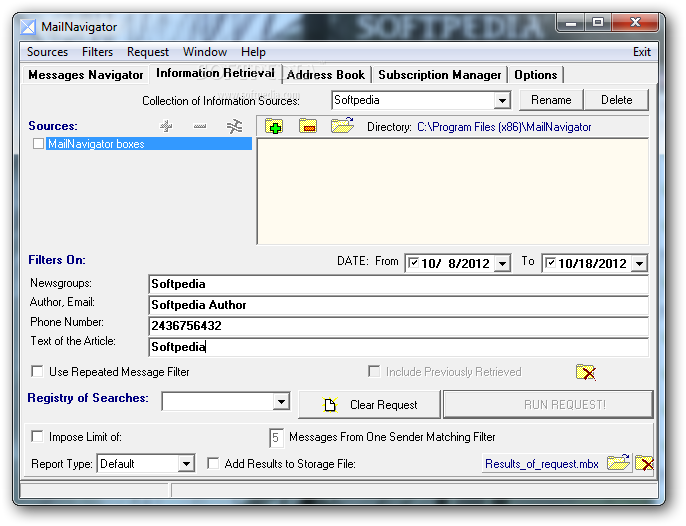The width and height of the screenshot is (686, 526).
Task: Click the remove source minus icon
Action: pyautogui.click(x=200, y=126)
